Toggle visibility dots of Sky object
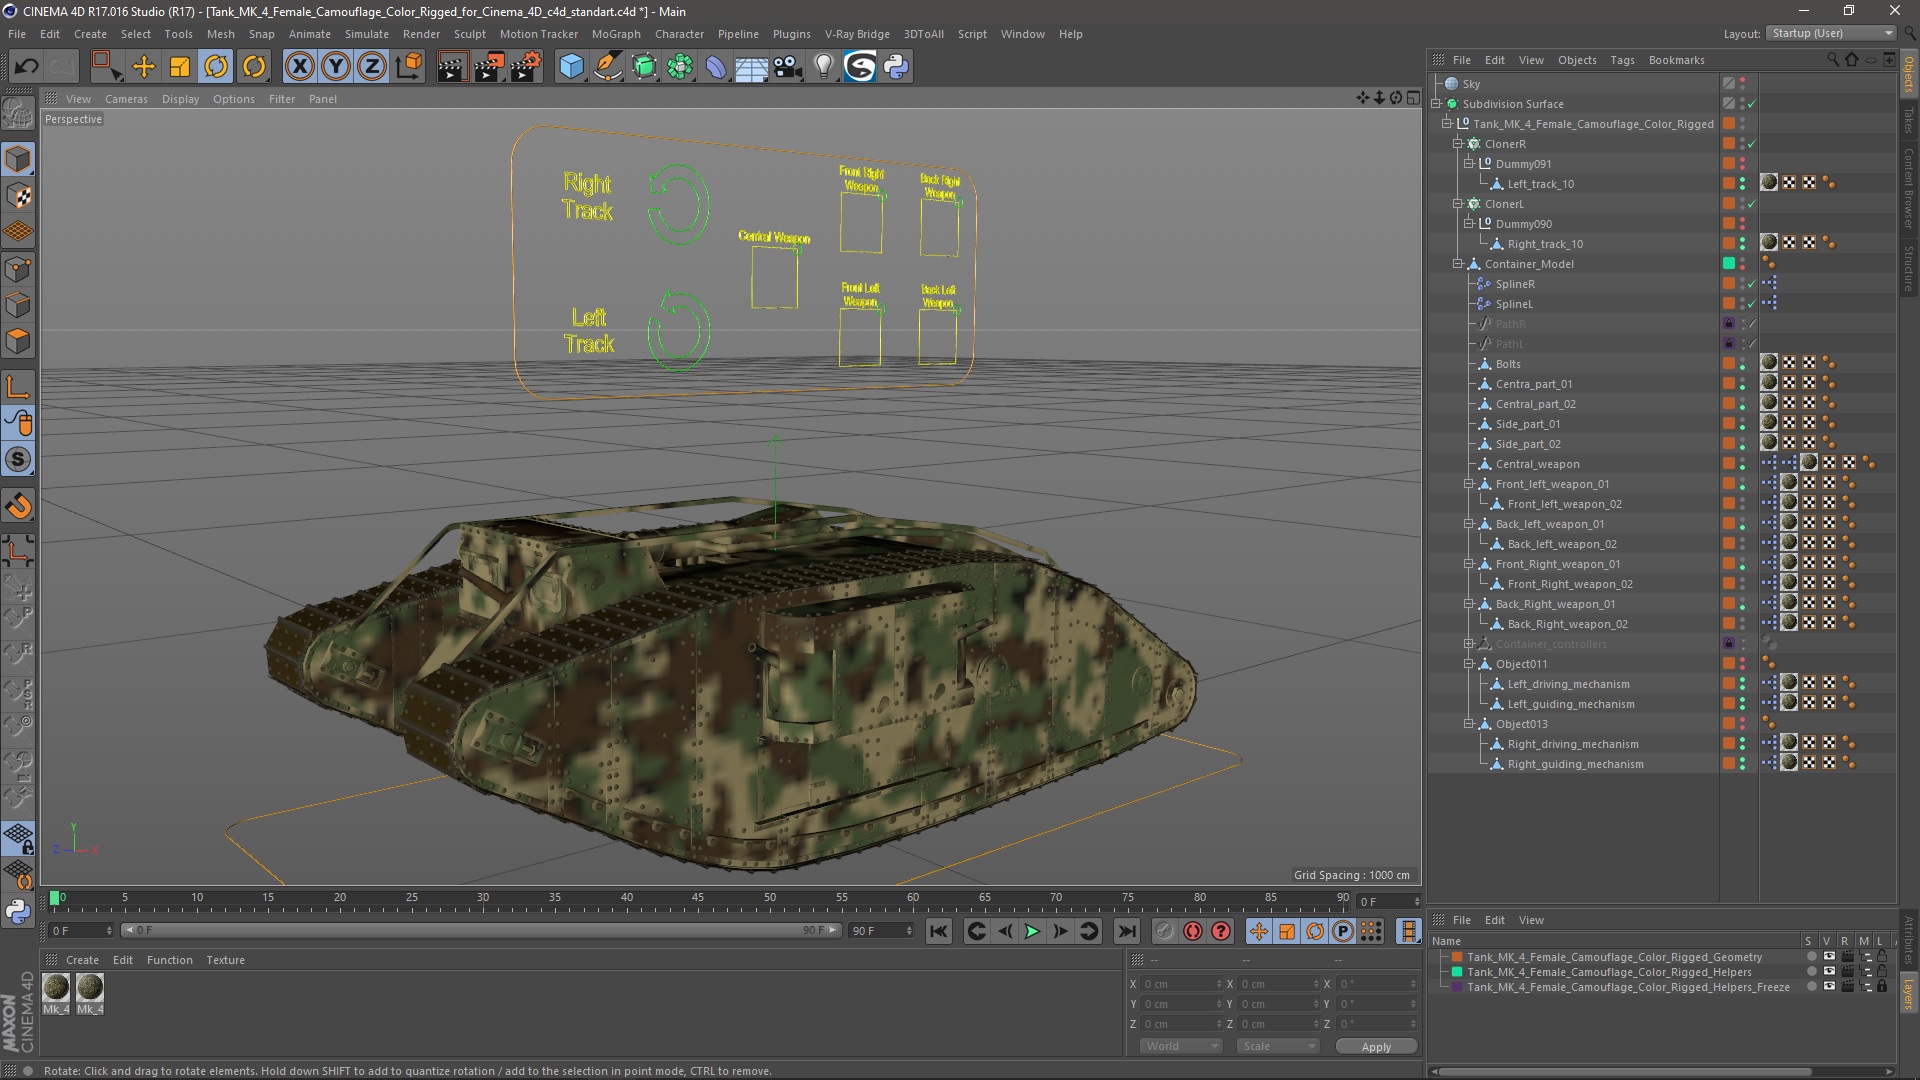The width and height of the screenshot is (1920, 1080). 1742,84
